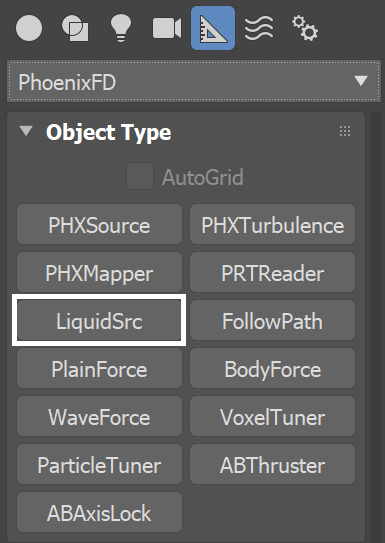Screen dimensions: 385x543
Task: Open the PhoenixFD category dropdown
Action: (194, 82)
